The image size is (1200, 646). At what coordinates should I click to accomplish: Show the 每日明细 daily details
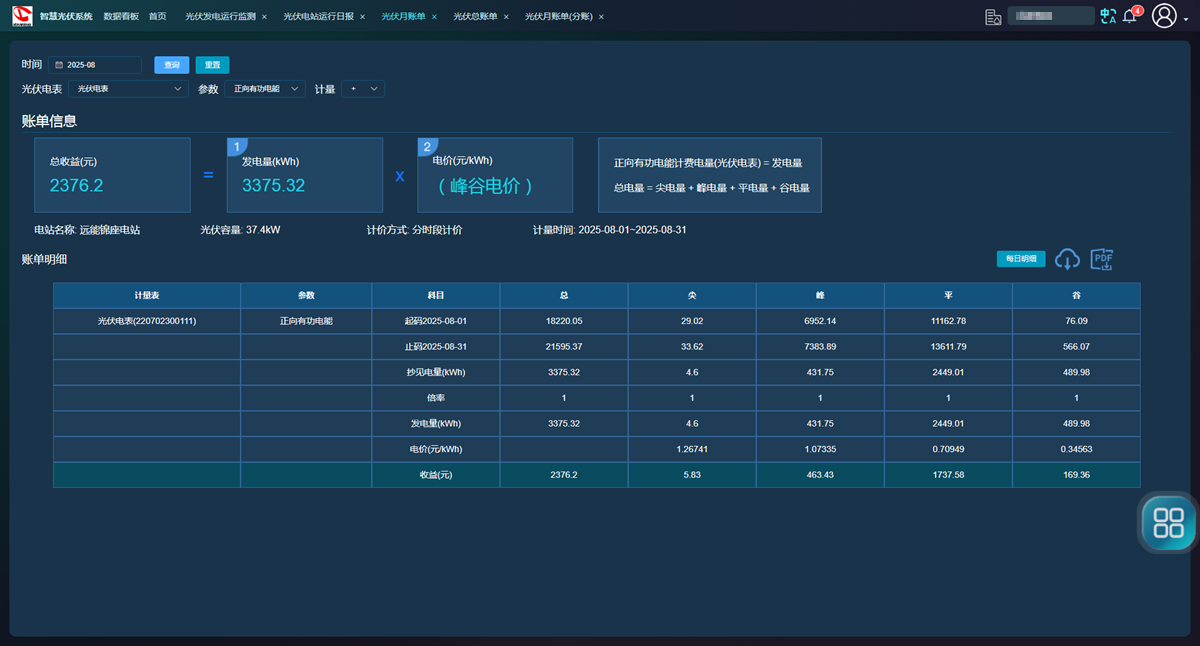1020,259
